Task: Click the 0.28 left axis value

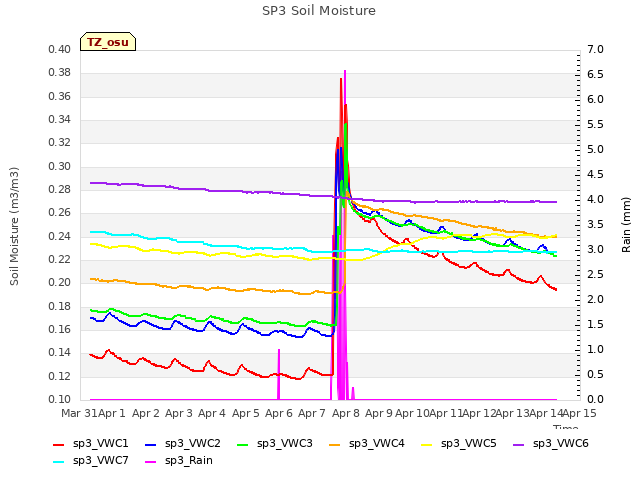Action: pyautogui.click(x=60, y=189)
